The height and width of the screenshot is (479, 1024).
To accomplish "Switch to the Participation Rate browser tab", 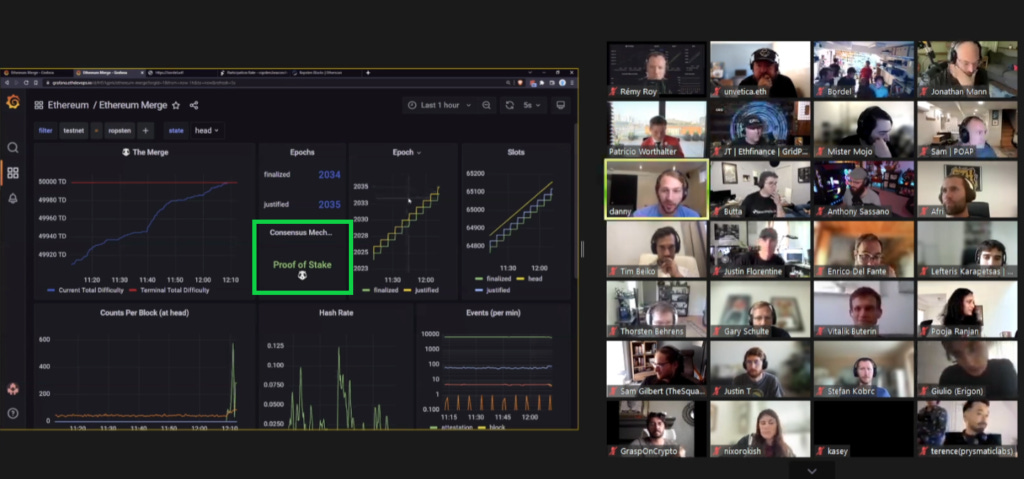I will 253,73.
